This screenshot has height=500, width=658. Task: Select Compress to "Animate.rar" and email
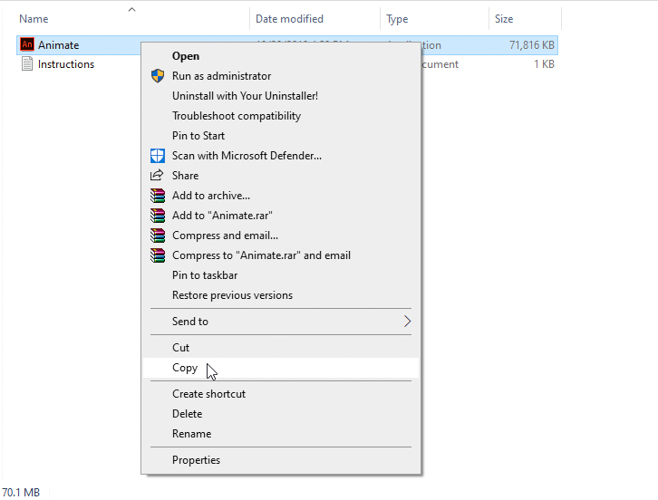pos(281,255)
